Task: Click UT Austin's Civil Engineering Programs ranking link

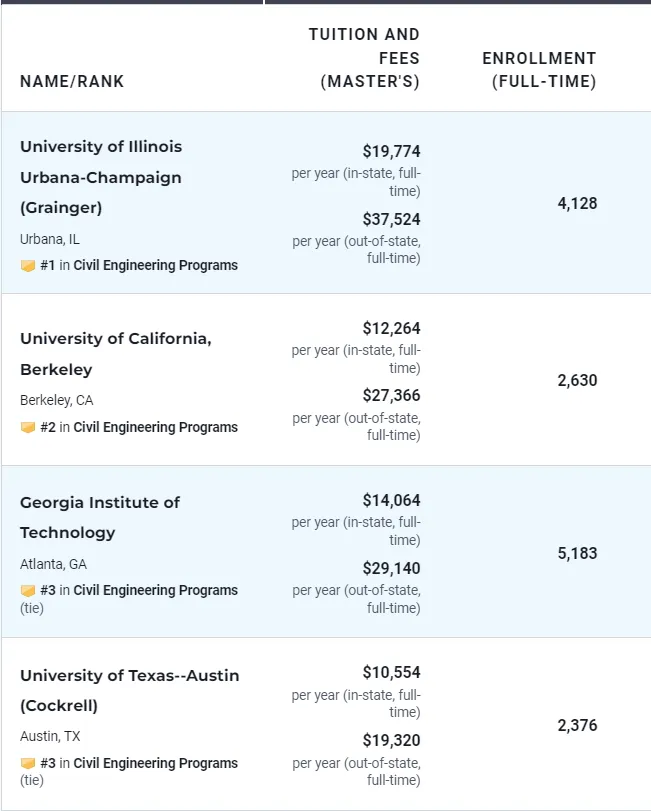Action: coord(155,764)
